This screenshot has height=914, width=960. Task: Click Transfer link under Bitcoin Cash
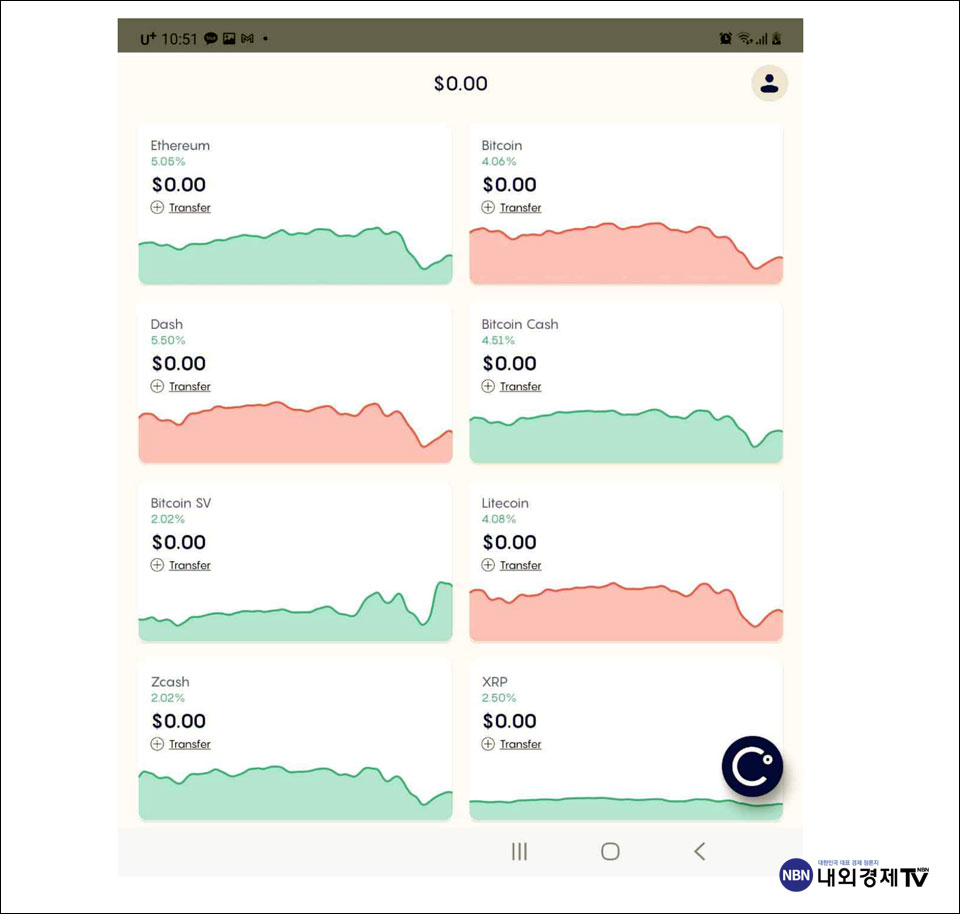pyautogui.click(x=520, y=387)
